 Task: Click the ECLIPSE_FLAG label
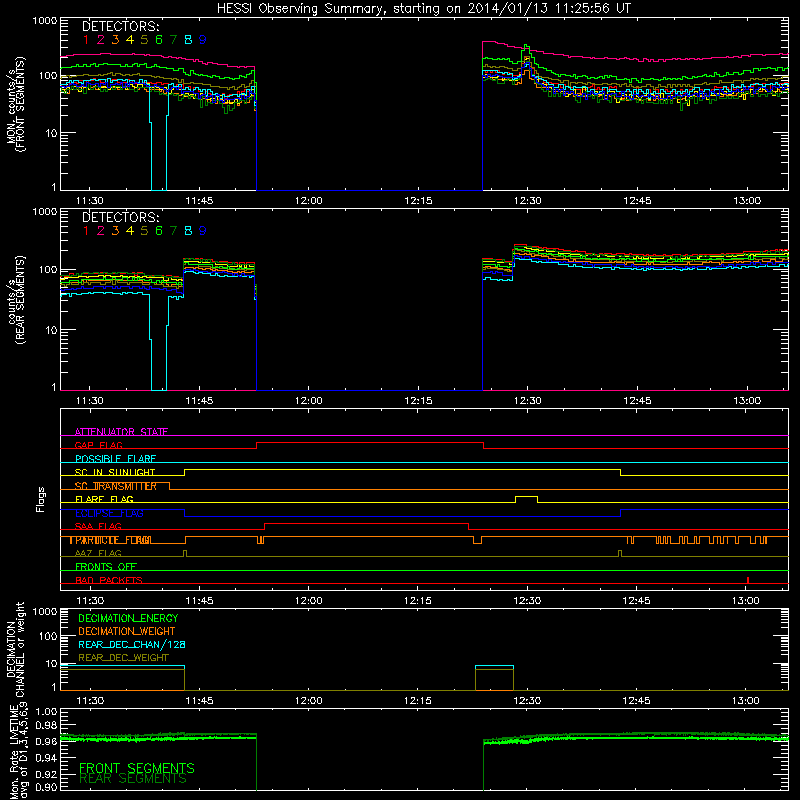click(x=109, y=513)
